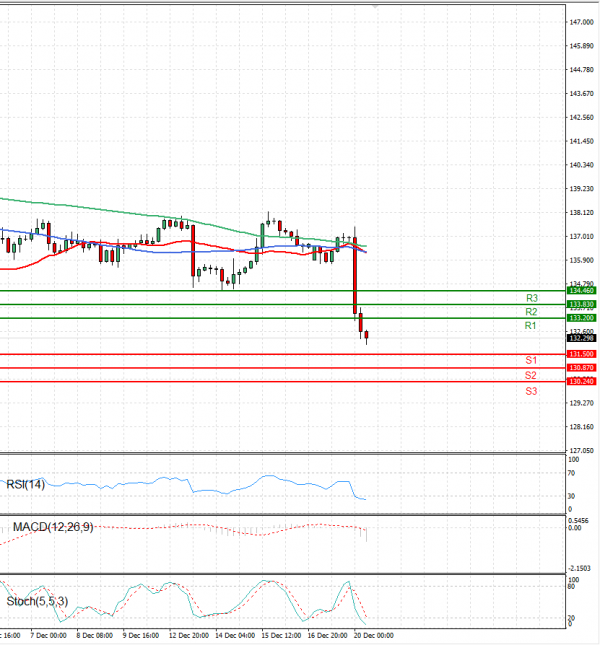Click the 0.5456 MACD scale value

(579, 521)
